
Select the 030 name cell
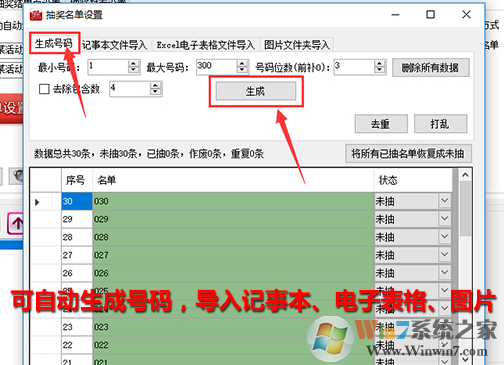click(x=233, y=201)
